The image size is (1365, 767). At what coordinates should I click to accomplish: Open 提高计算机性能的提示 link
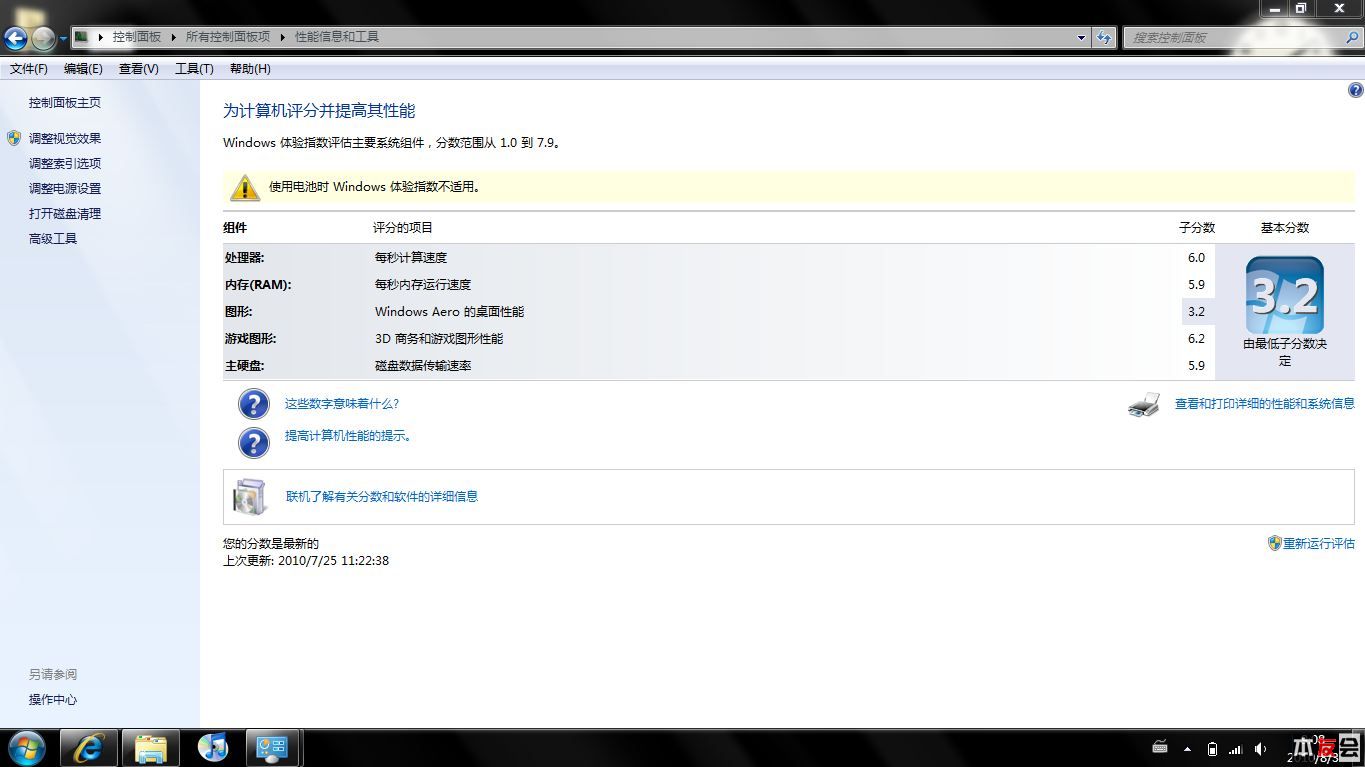click(x=349, y=436)
